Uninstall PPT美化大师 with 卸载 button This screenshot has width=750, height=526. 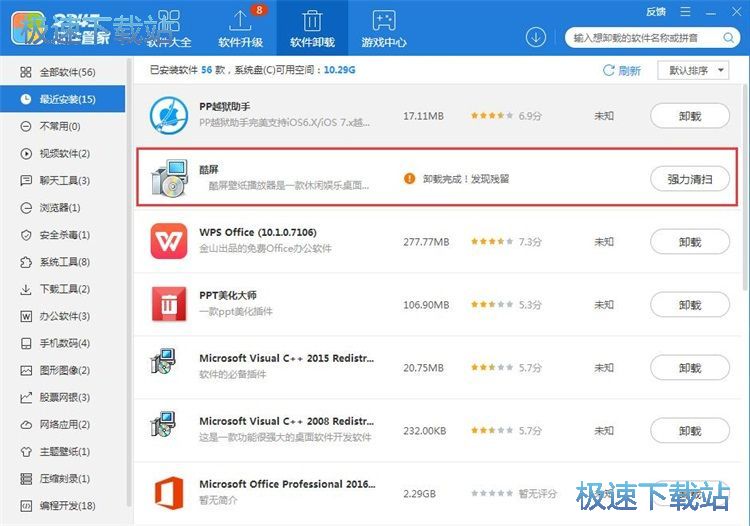(x=690, y=305)
